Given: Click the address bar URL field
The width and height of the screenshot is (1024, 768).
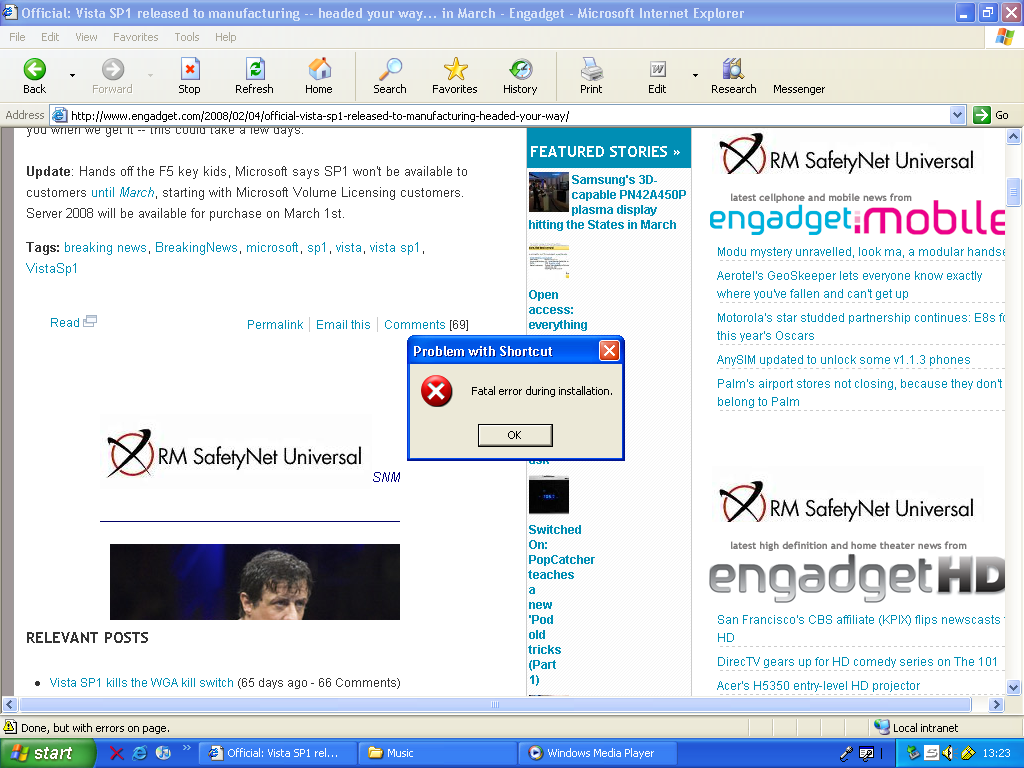Looking at the screenshot, I should point(500,116).
